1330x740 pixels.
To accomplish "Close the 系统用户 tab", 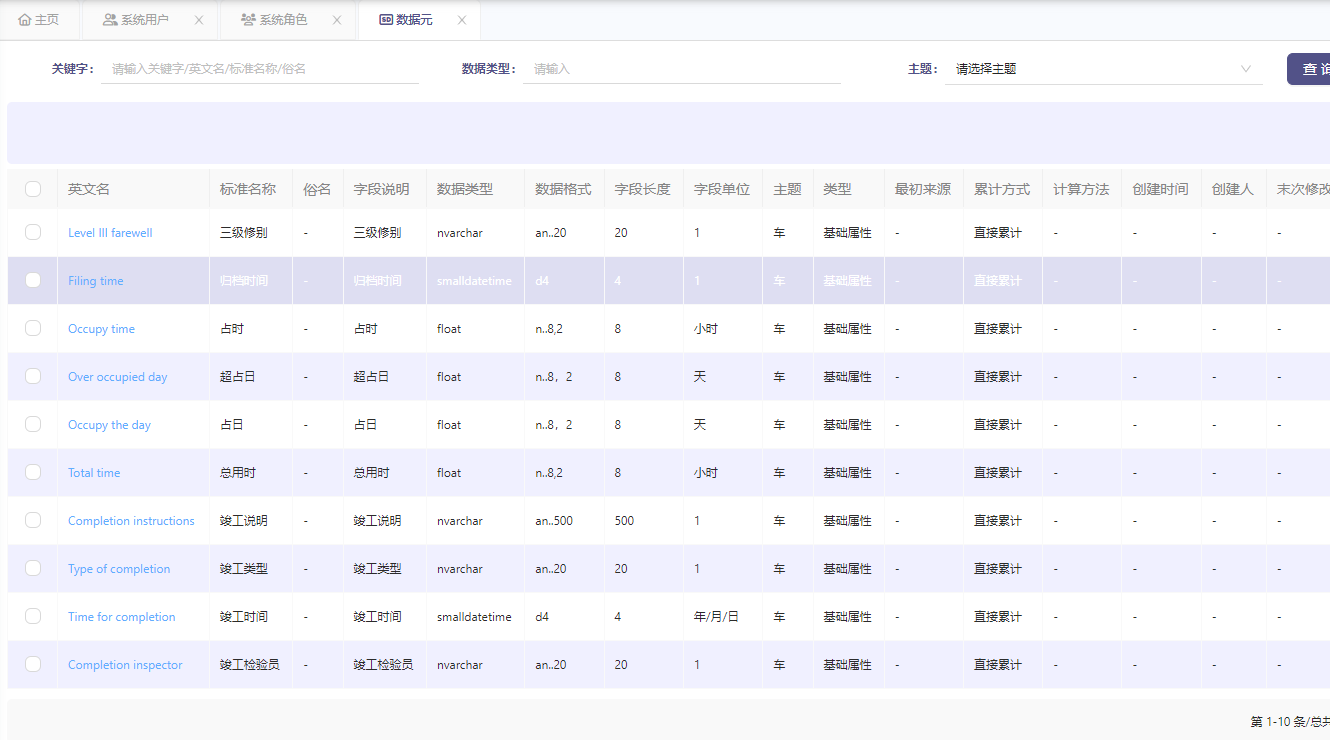I will pos(199,20).
